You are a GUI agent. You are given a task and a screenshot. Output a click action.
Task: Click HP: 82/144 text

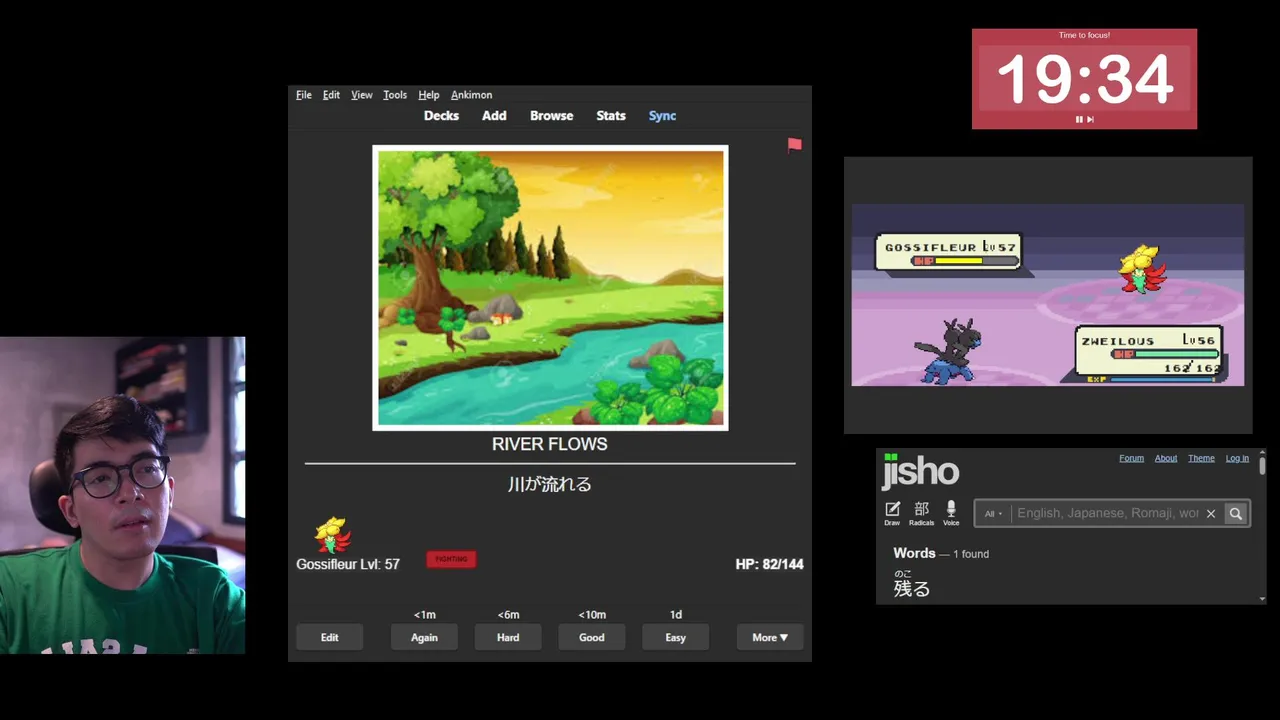tap(769, 564)
